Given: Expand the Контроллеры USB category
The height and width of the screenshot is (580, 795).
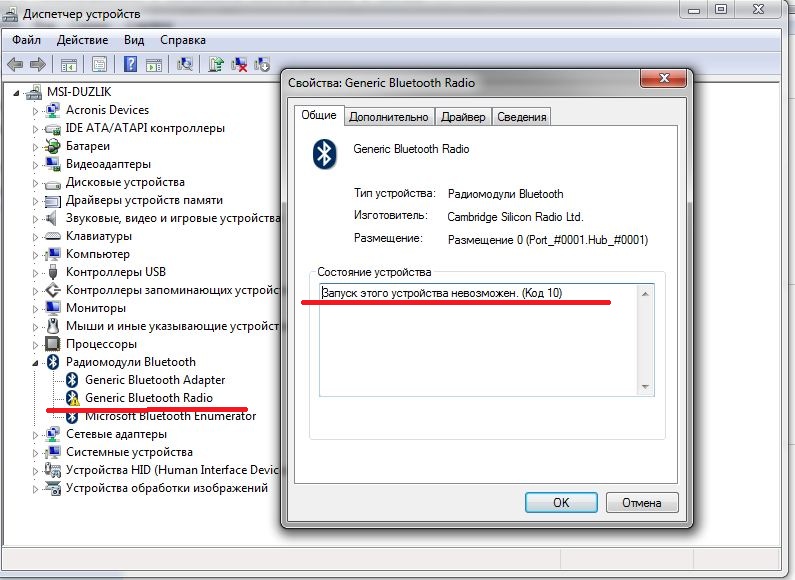Looking at the screenshot, I should (37, 272).
